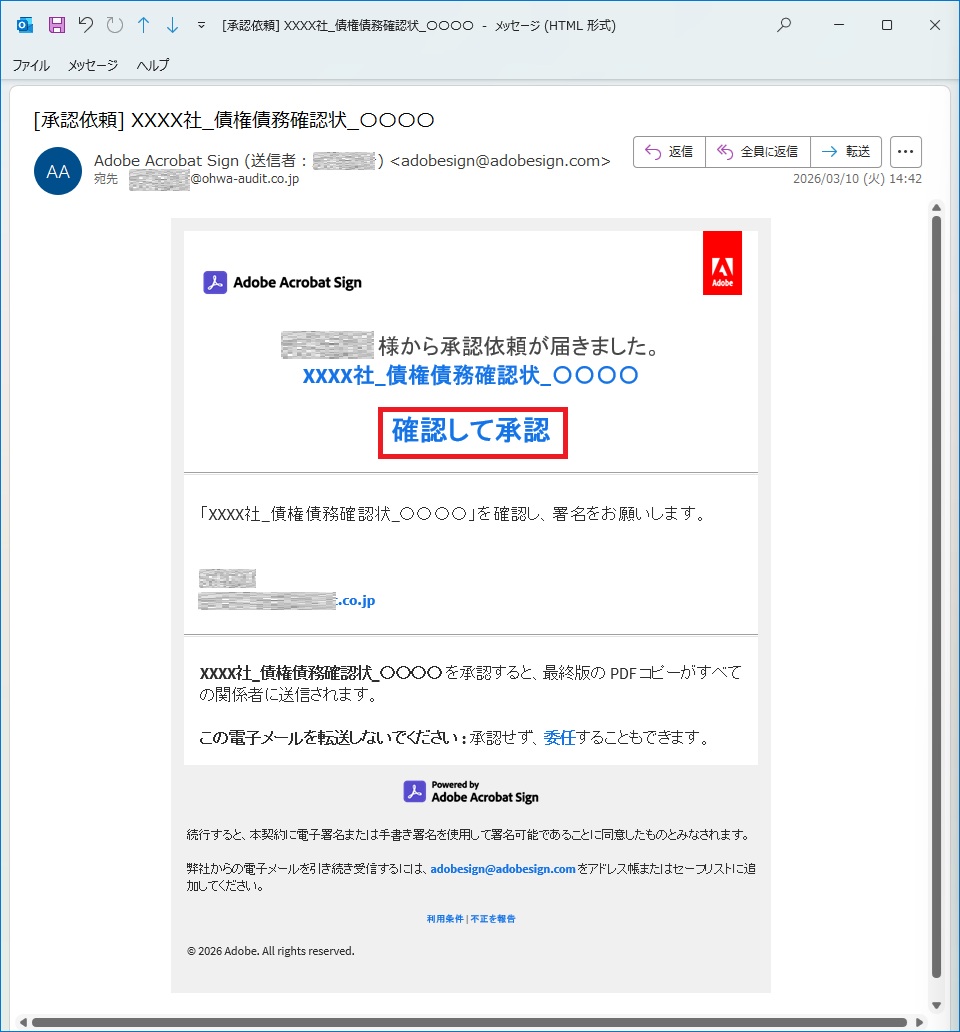The width and height of the screenshot is (960, 1032).
Task: Click the 委任 delegate link
Action: (559, 738)
